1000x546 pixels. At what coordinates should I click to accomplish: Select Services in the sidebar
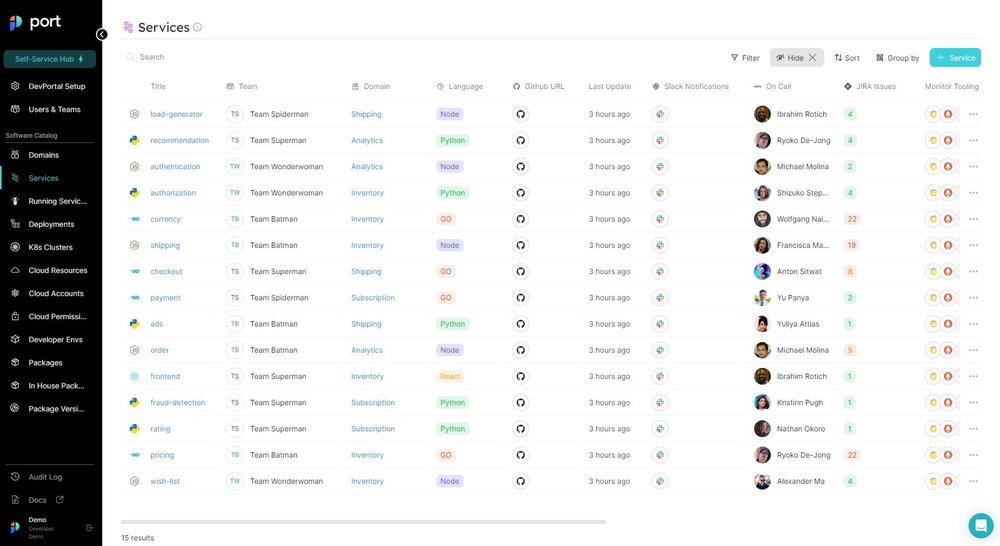[x=43, y=178]
